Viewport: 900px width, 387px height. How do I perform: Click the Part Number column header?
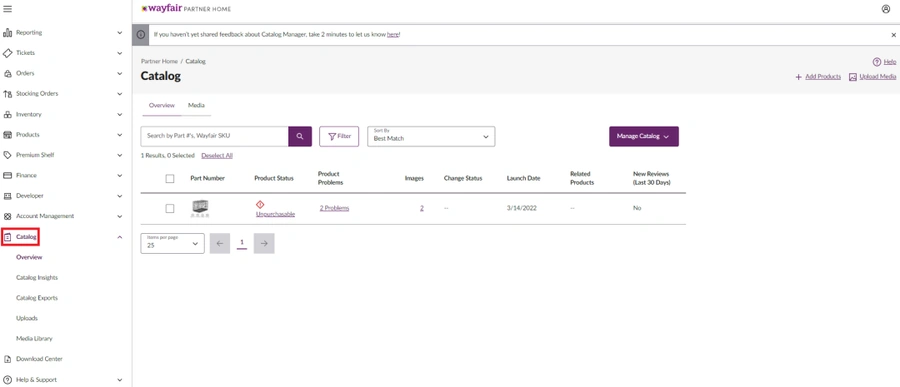click(x=208, y=179)
